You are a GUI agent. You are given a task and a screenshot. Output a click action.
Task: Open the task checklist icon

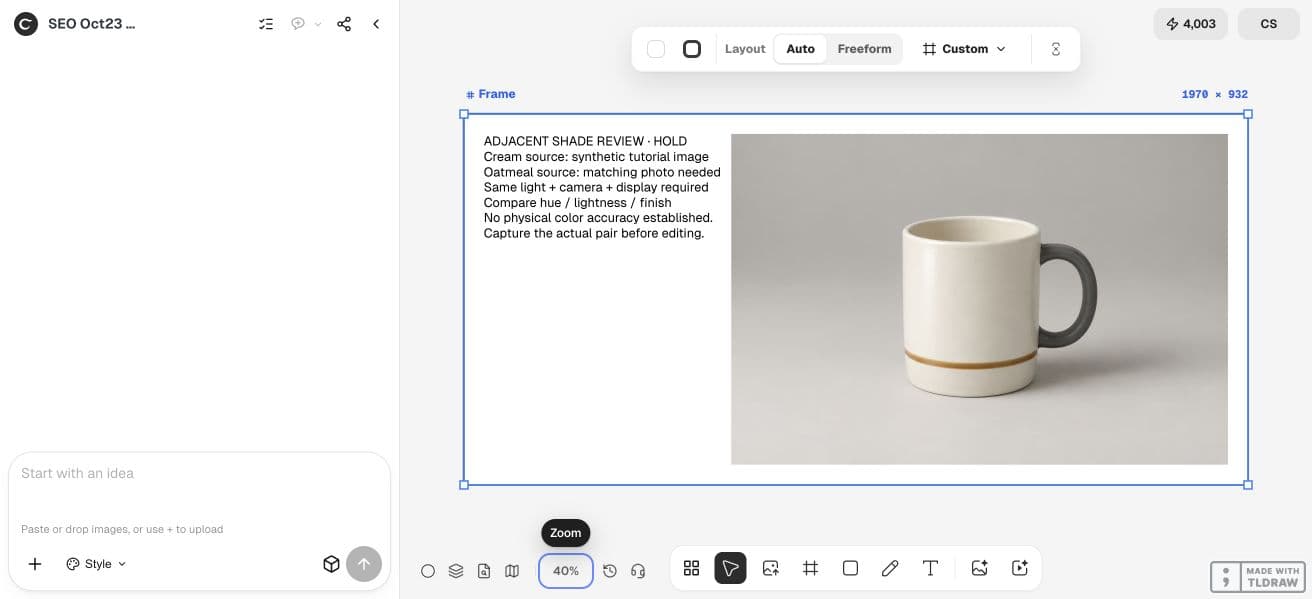[266, 24]
